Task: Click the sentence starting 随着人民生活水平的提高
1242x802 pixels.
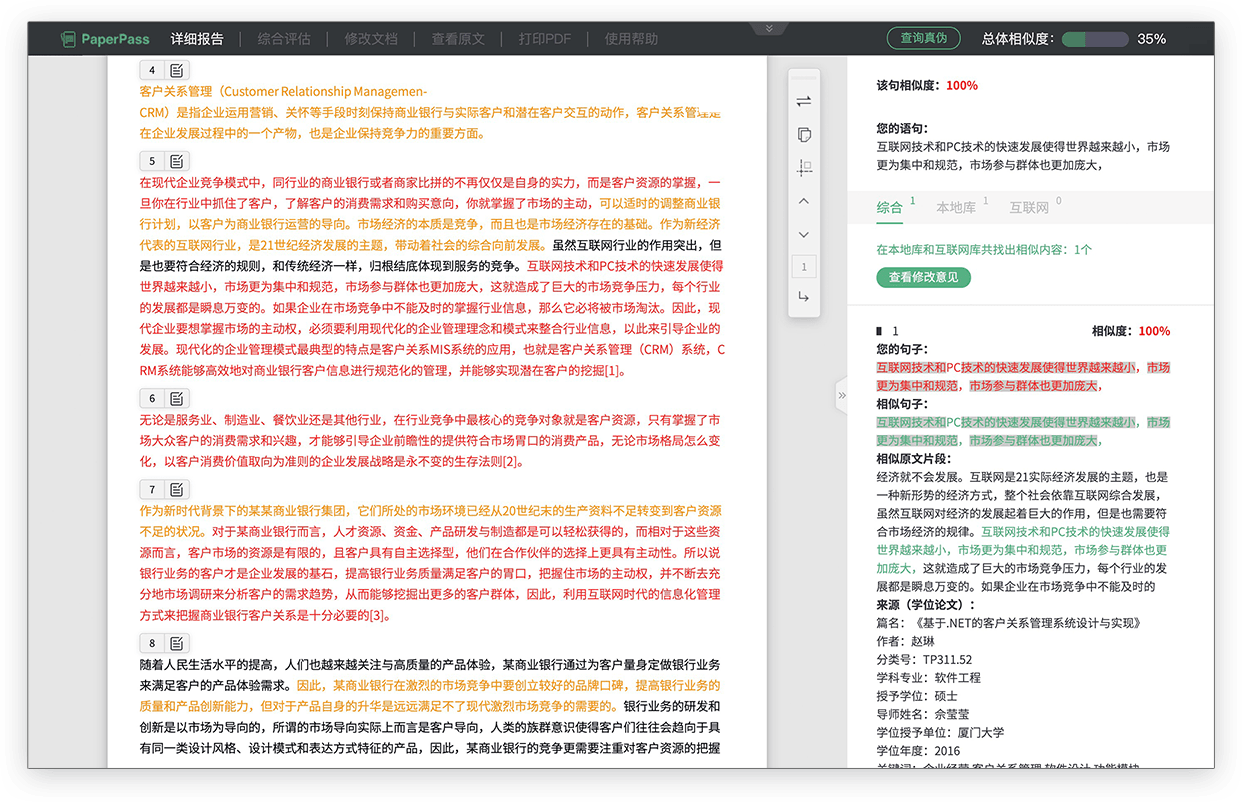Action: point(430,674)
